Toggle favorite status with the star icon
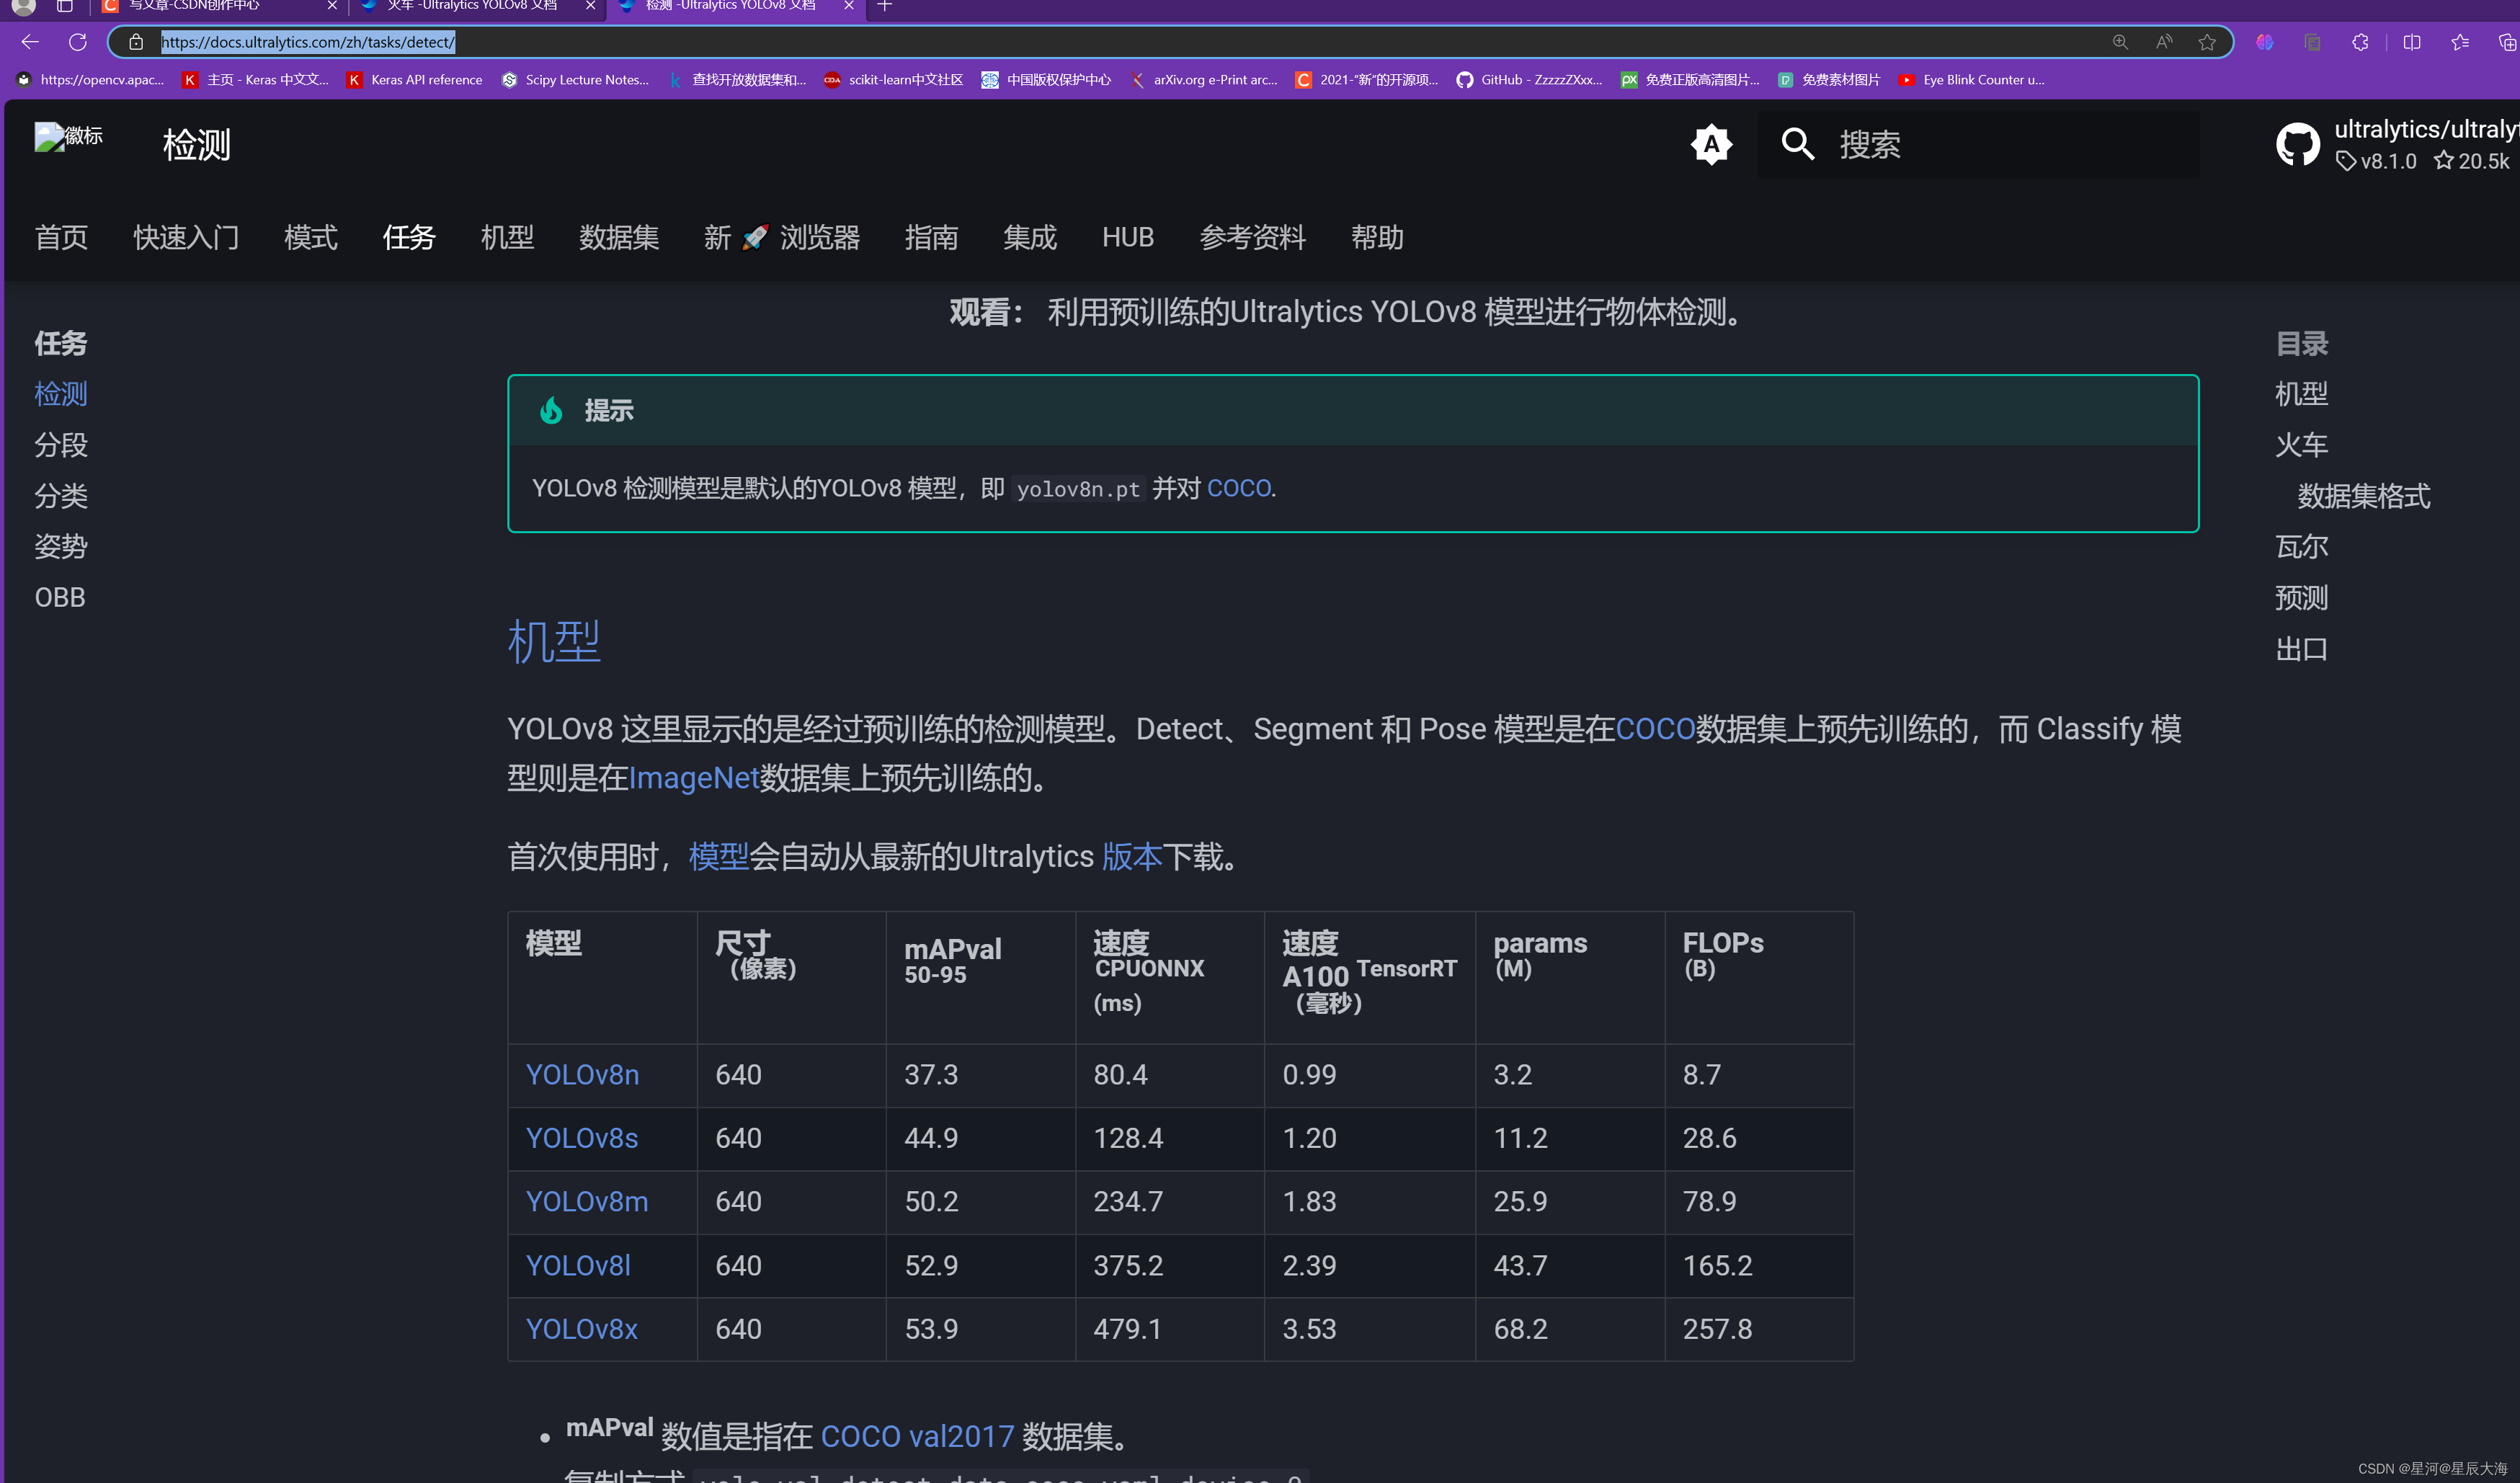Screen dimensions: 2520x1483 point(2207,42)
